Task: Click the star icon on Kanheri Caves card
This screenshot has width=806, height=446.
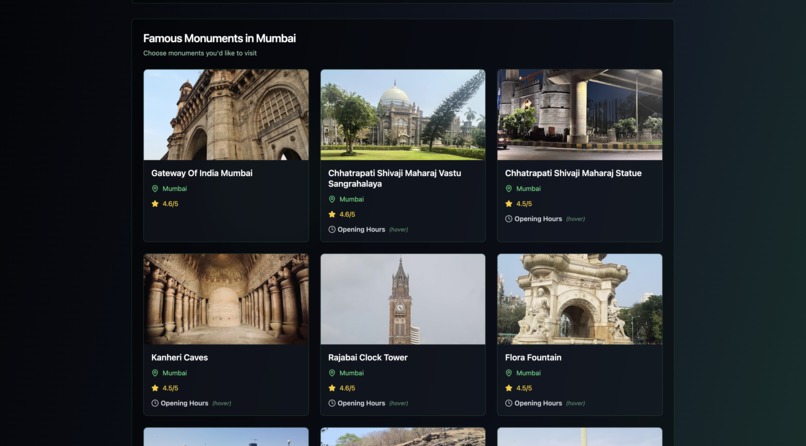Action: coord(155,388)
